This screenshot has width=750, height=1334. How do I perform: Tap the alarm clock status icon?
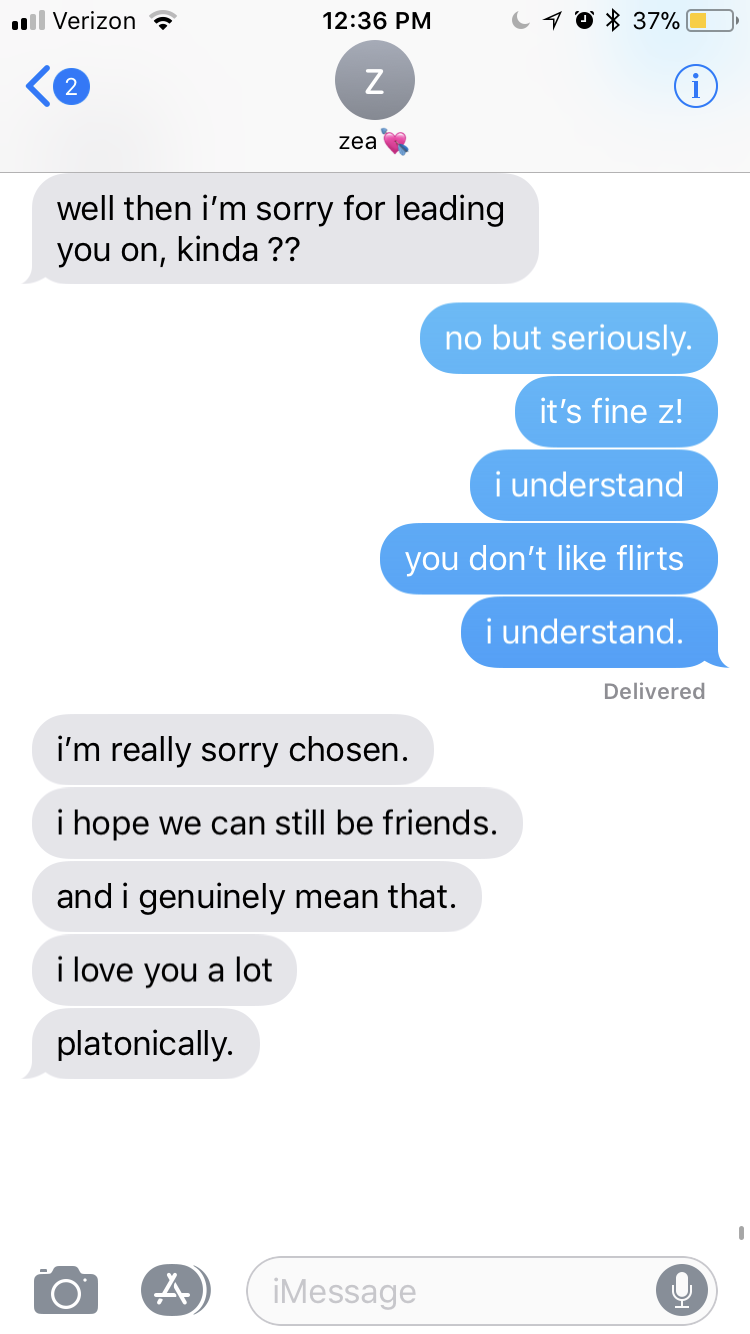[x=585, y=20]
